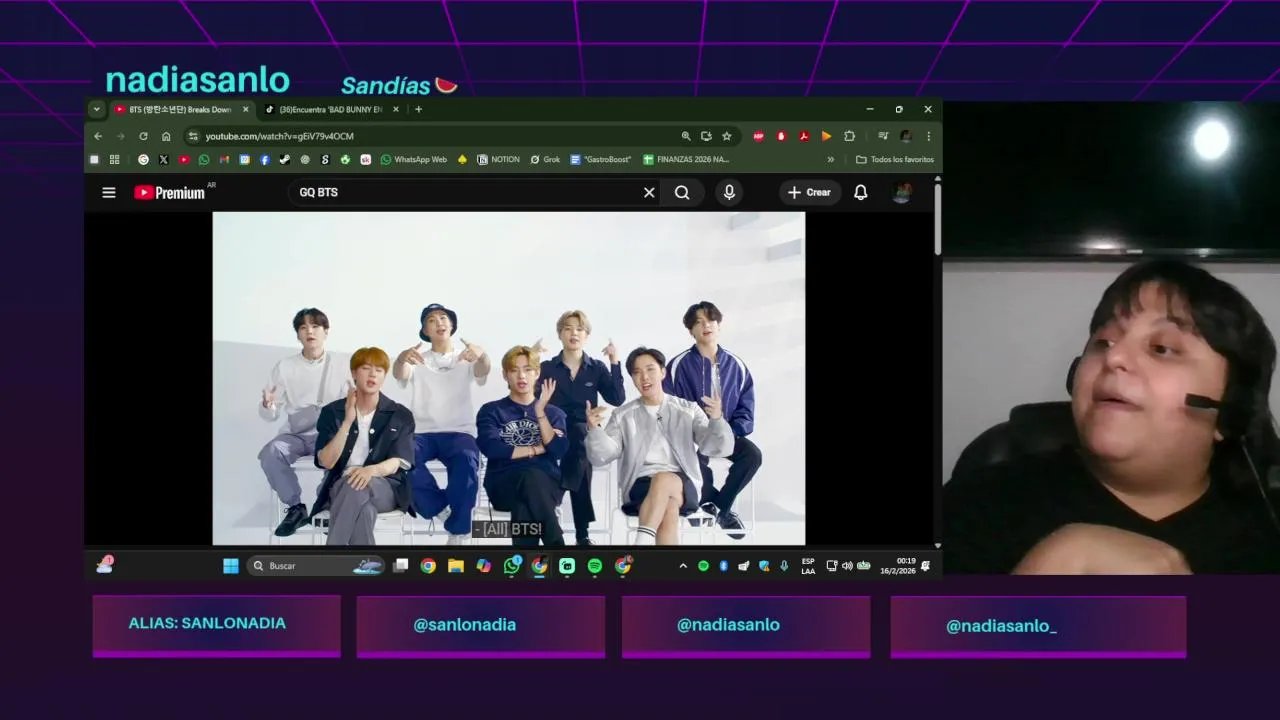Go to YouTube Premium home logo
Screen dimensions: 1280x720
pos(169,192)
